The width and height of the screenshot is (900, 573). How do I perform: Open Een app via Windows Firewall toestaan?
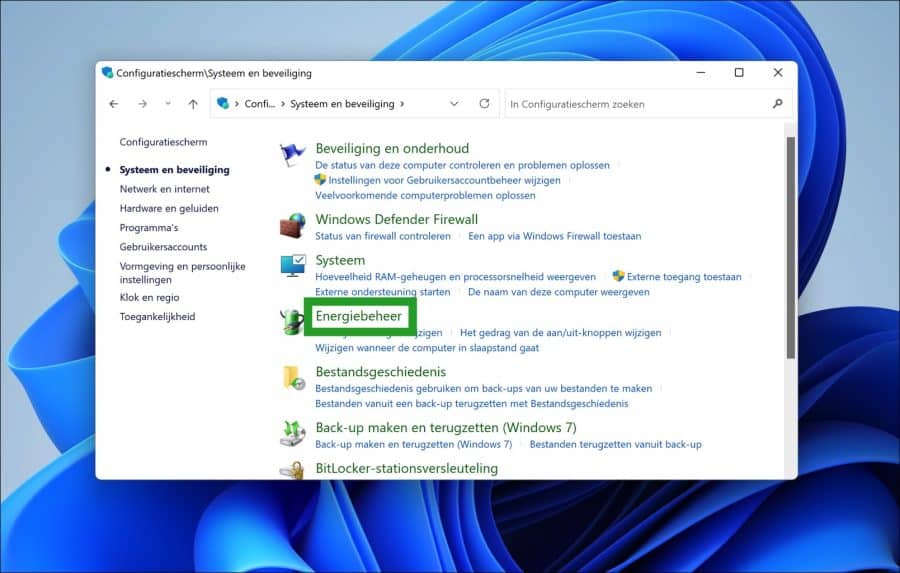(x=554, y=236)
